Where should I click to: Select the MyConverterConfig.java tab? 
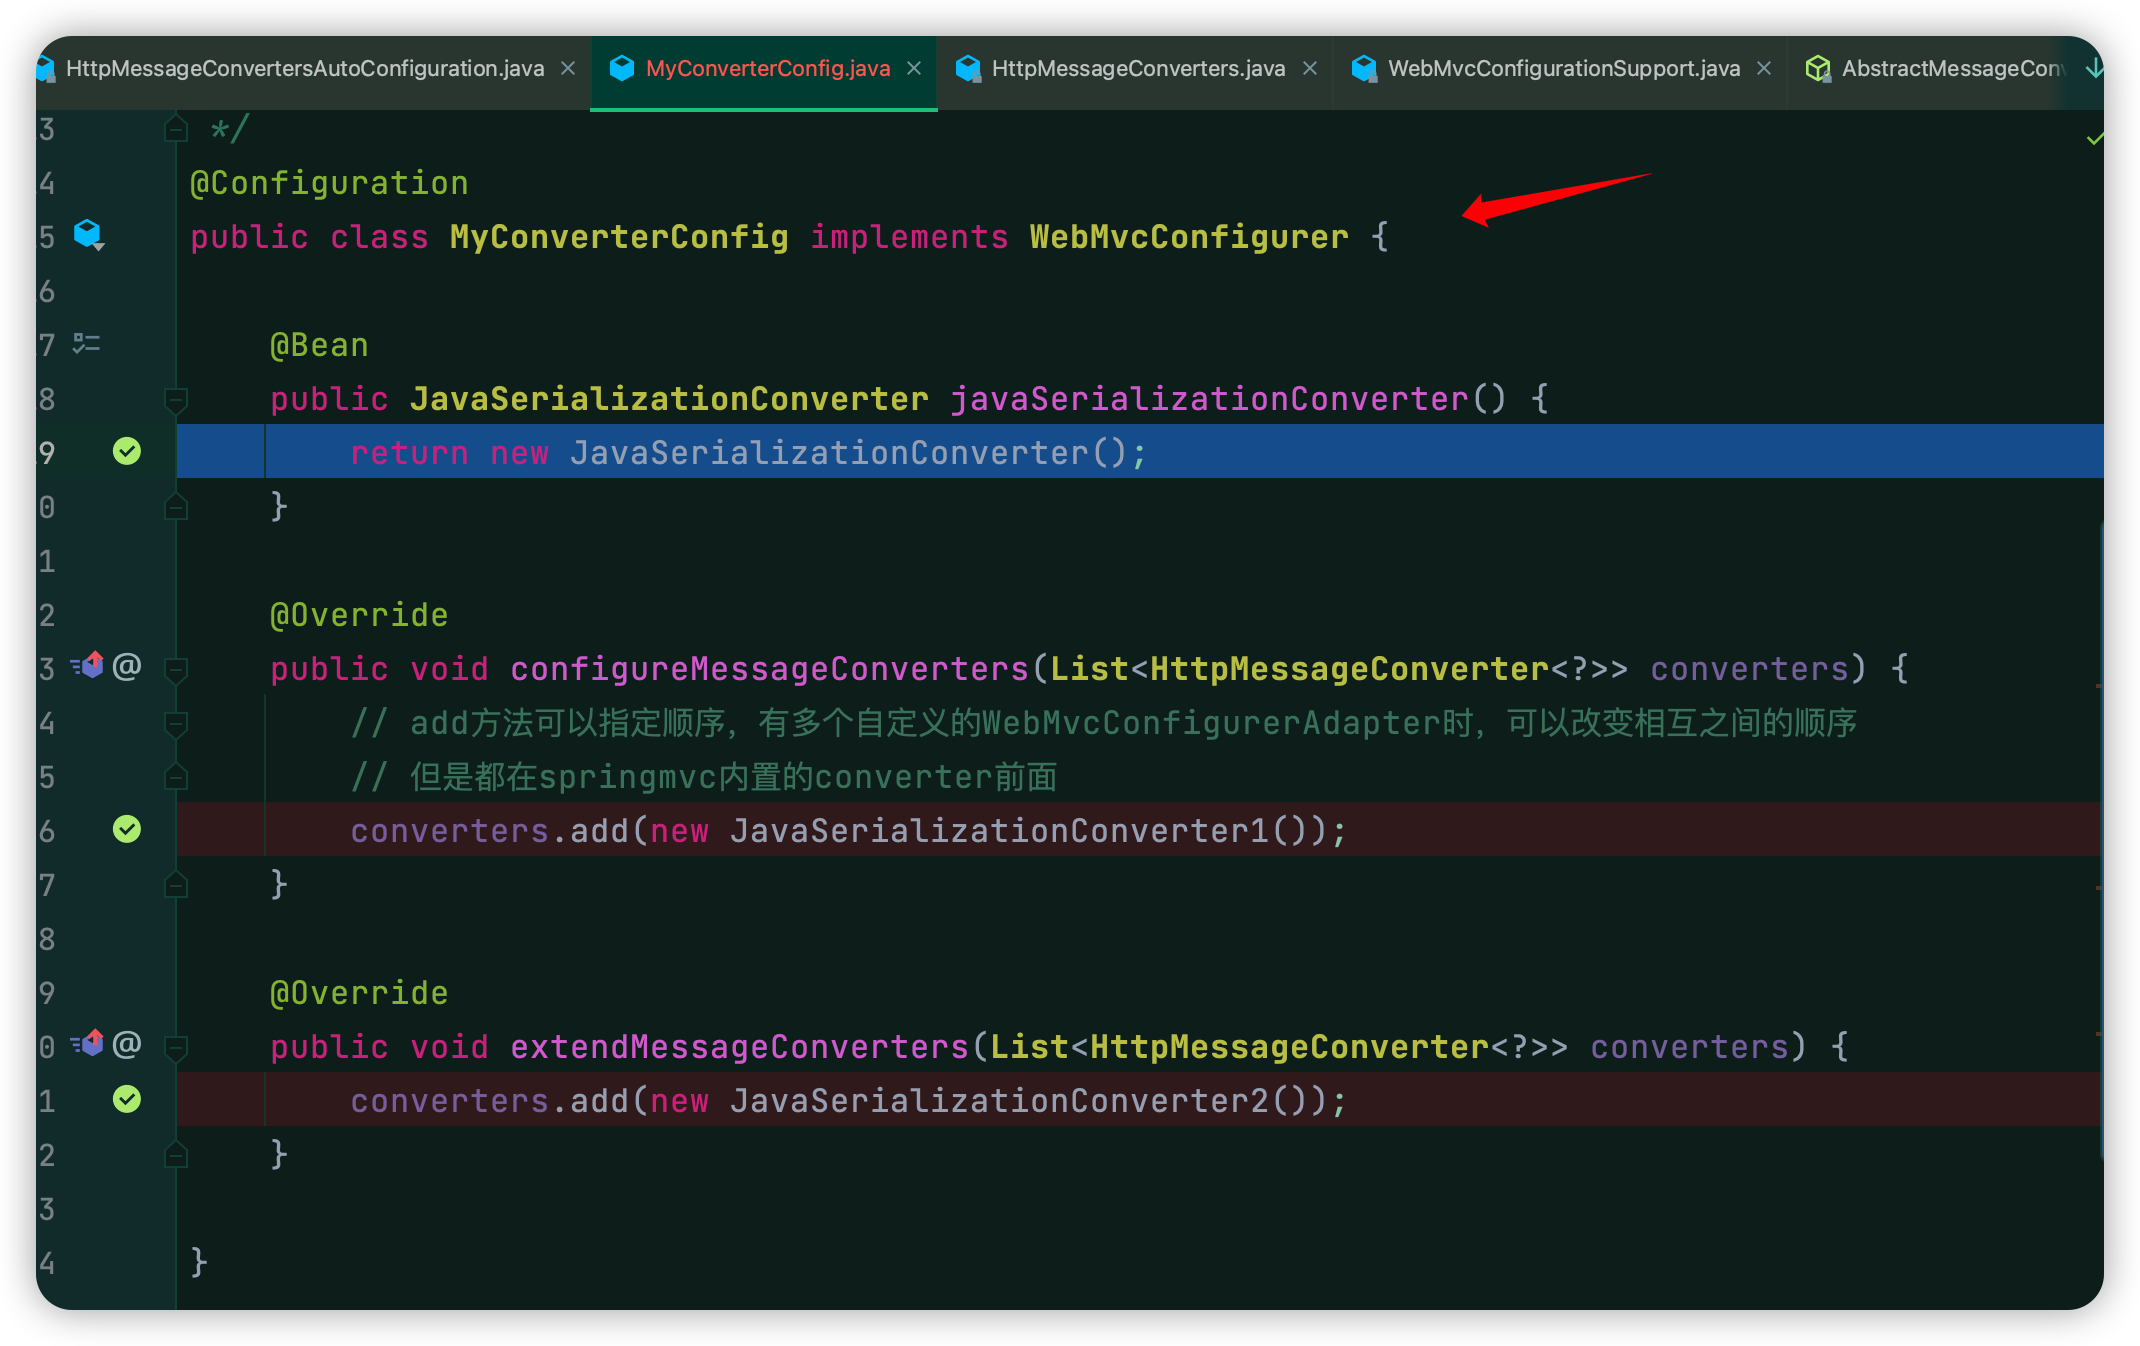767,69
